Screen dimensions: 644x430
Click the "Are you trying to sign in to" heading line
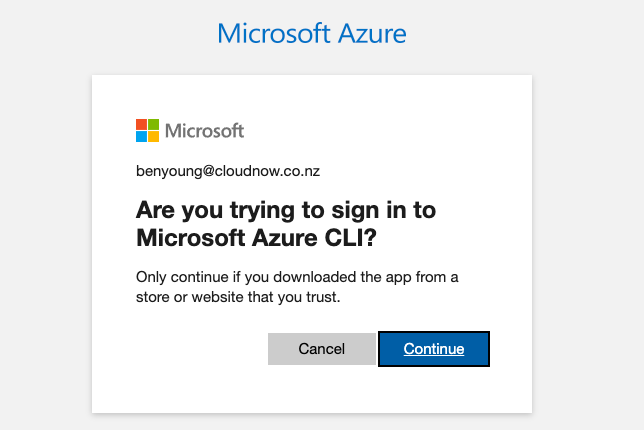point(286,211)
